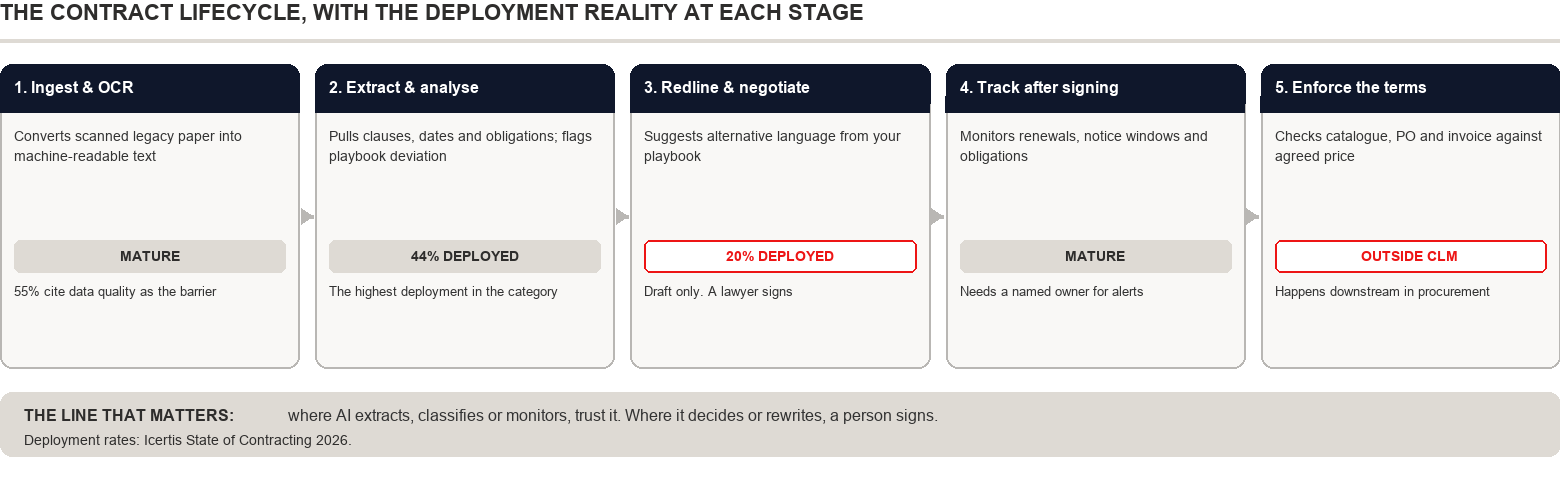Image resolution: width=1560 pixels, height=500 pixels.
Task: Click the MATURE badge under Track after signing
Action: 1095,256
